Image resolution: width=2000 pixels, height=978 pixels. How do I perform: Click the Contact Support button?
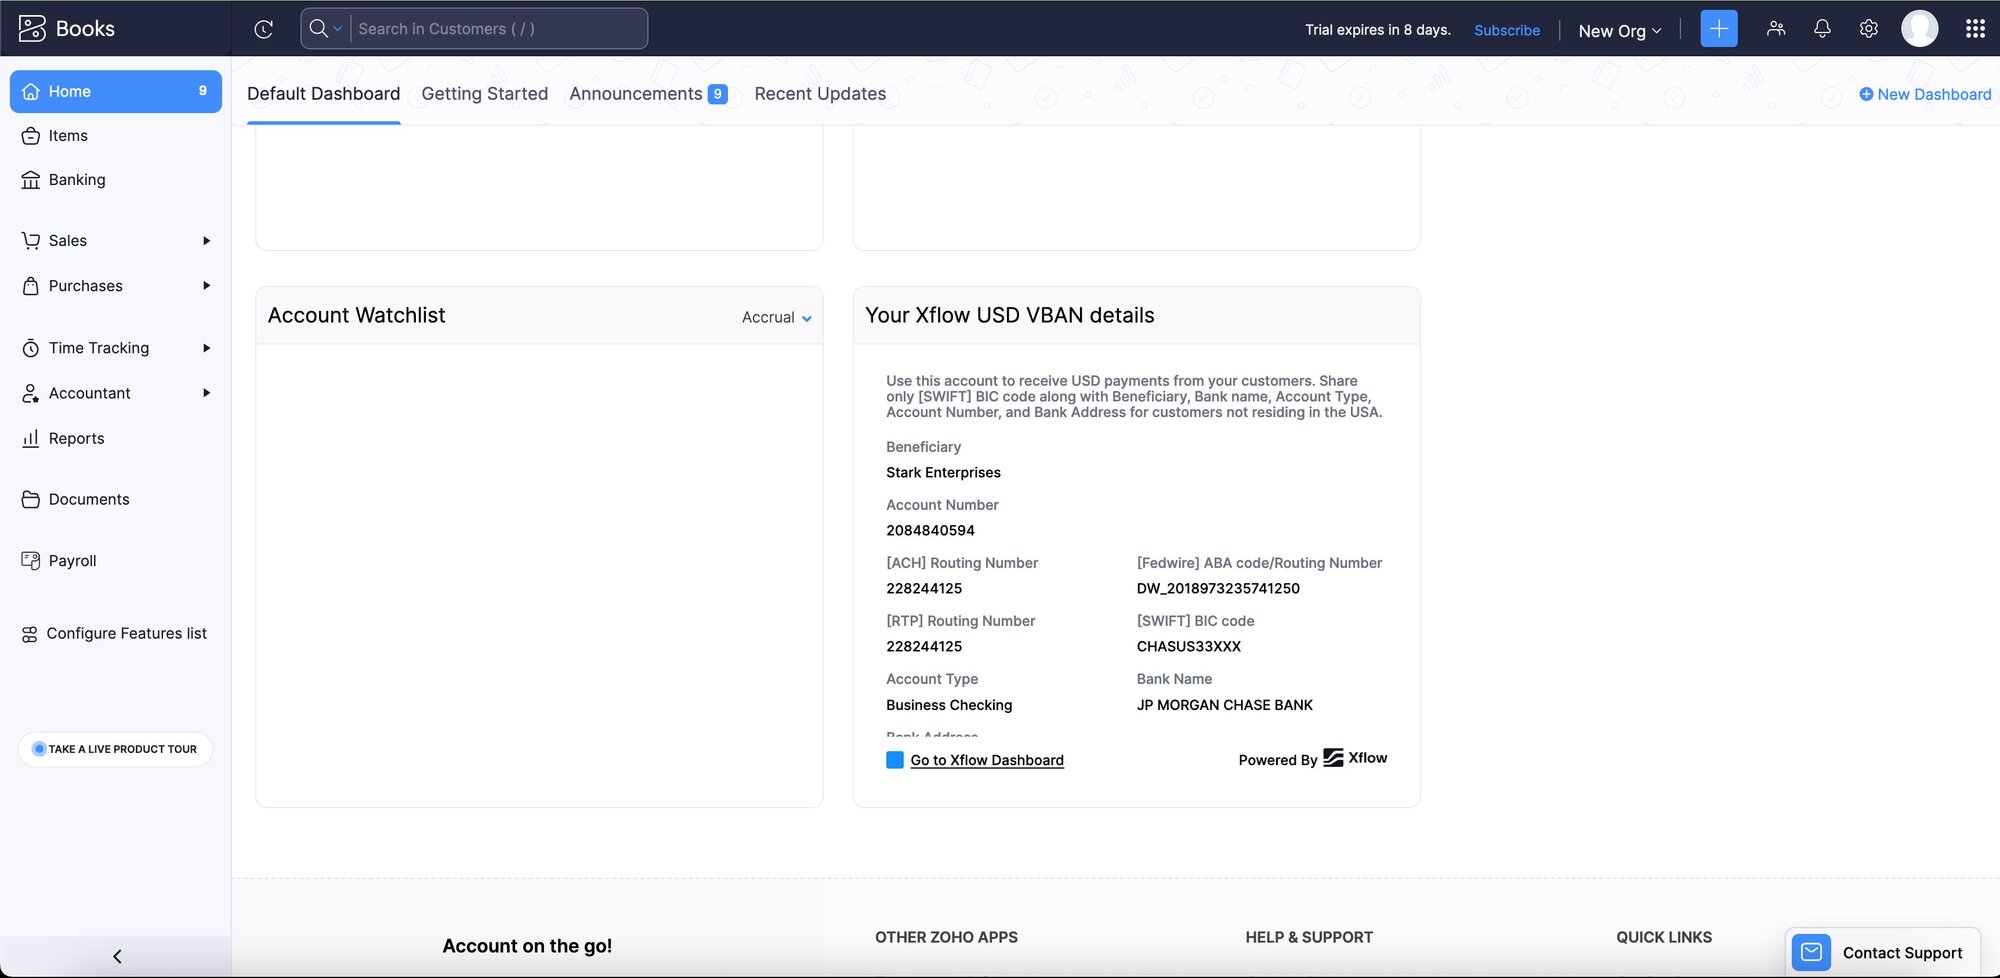point(1881,953)
